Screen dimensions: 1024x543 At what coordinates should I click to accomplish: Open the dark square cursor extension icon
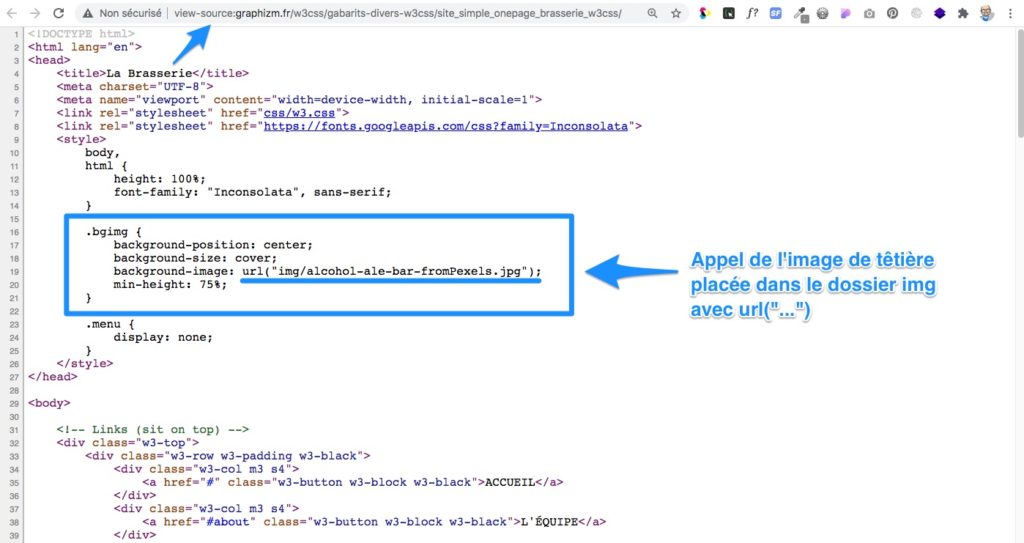(x=728, y=13)
